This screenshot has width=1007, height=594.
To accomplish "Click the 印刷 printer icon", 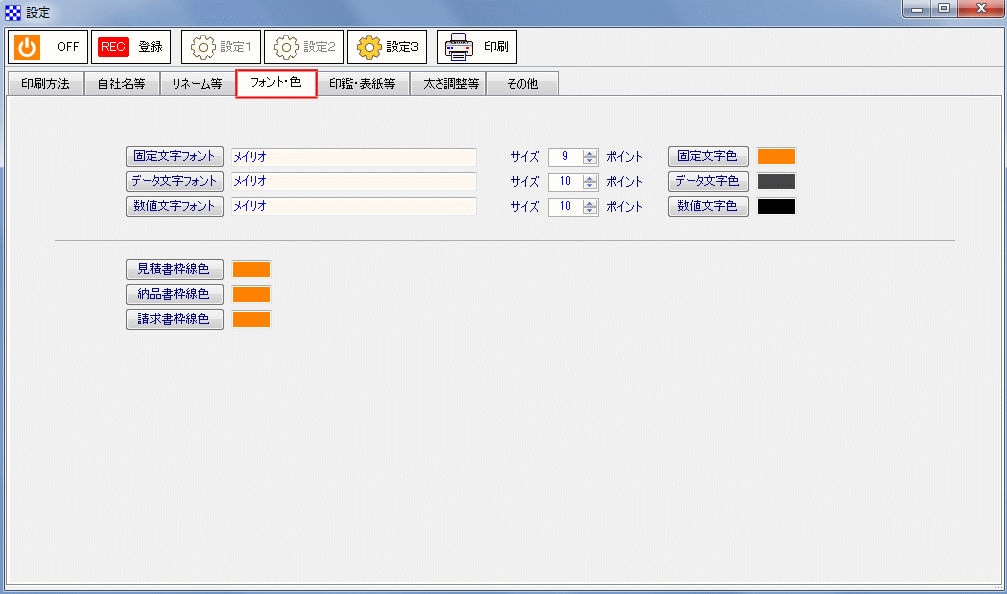I will (x=457, y=46).
